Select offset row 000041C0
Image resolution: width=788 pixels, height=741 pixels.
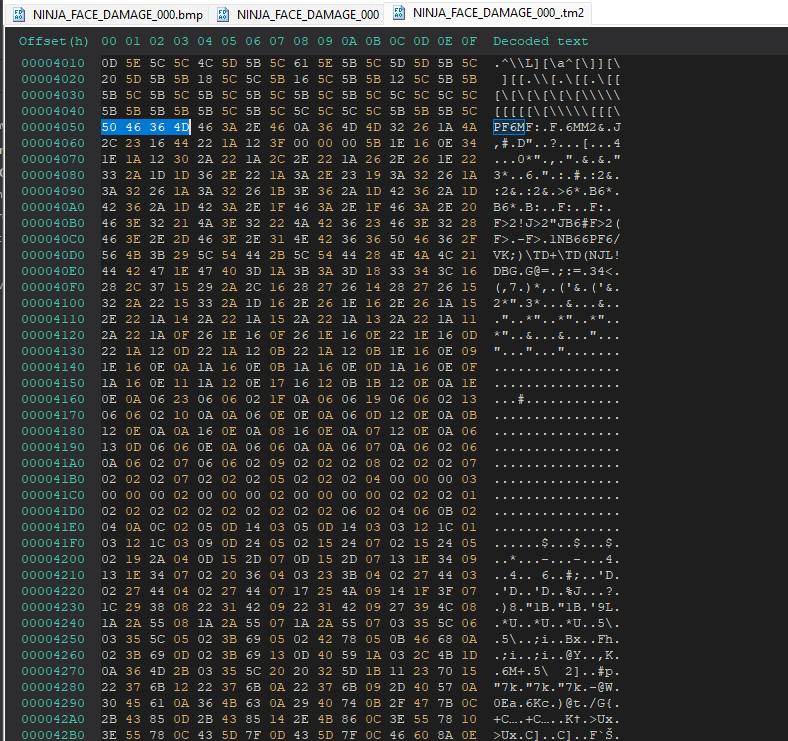click(x=53, y=495)
